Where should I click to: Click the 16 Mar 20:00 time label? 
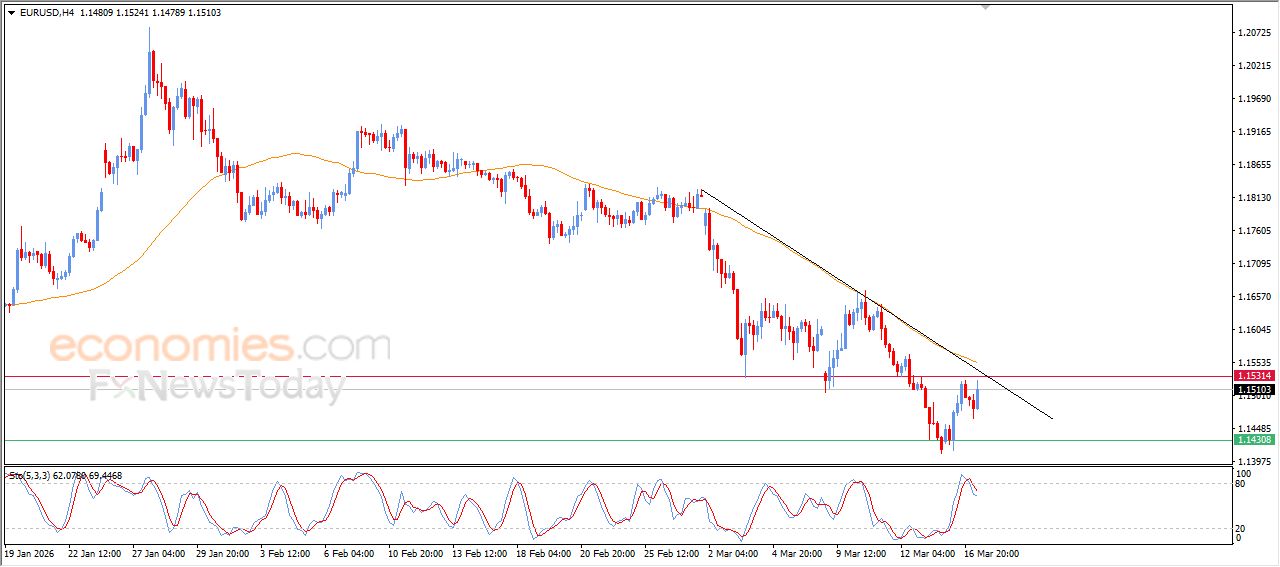(x=991, y=553)
